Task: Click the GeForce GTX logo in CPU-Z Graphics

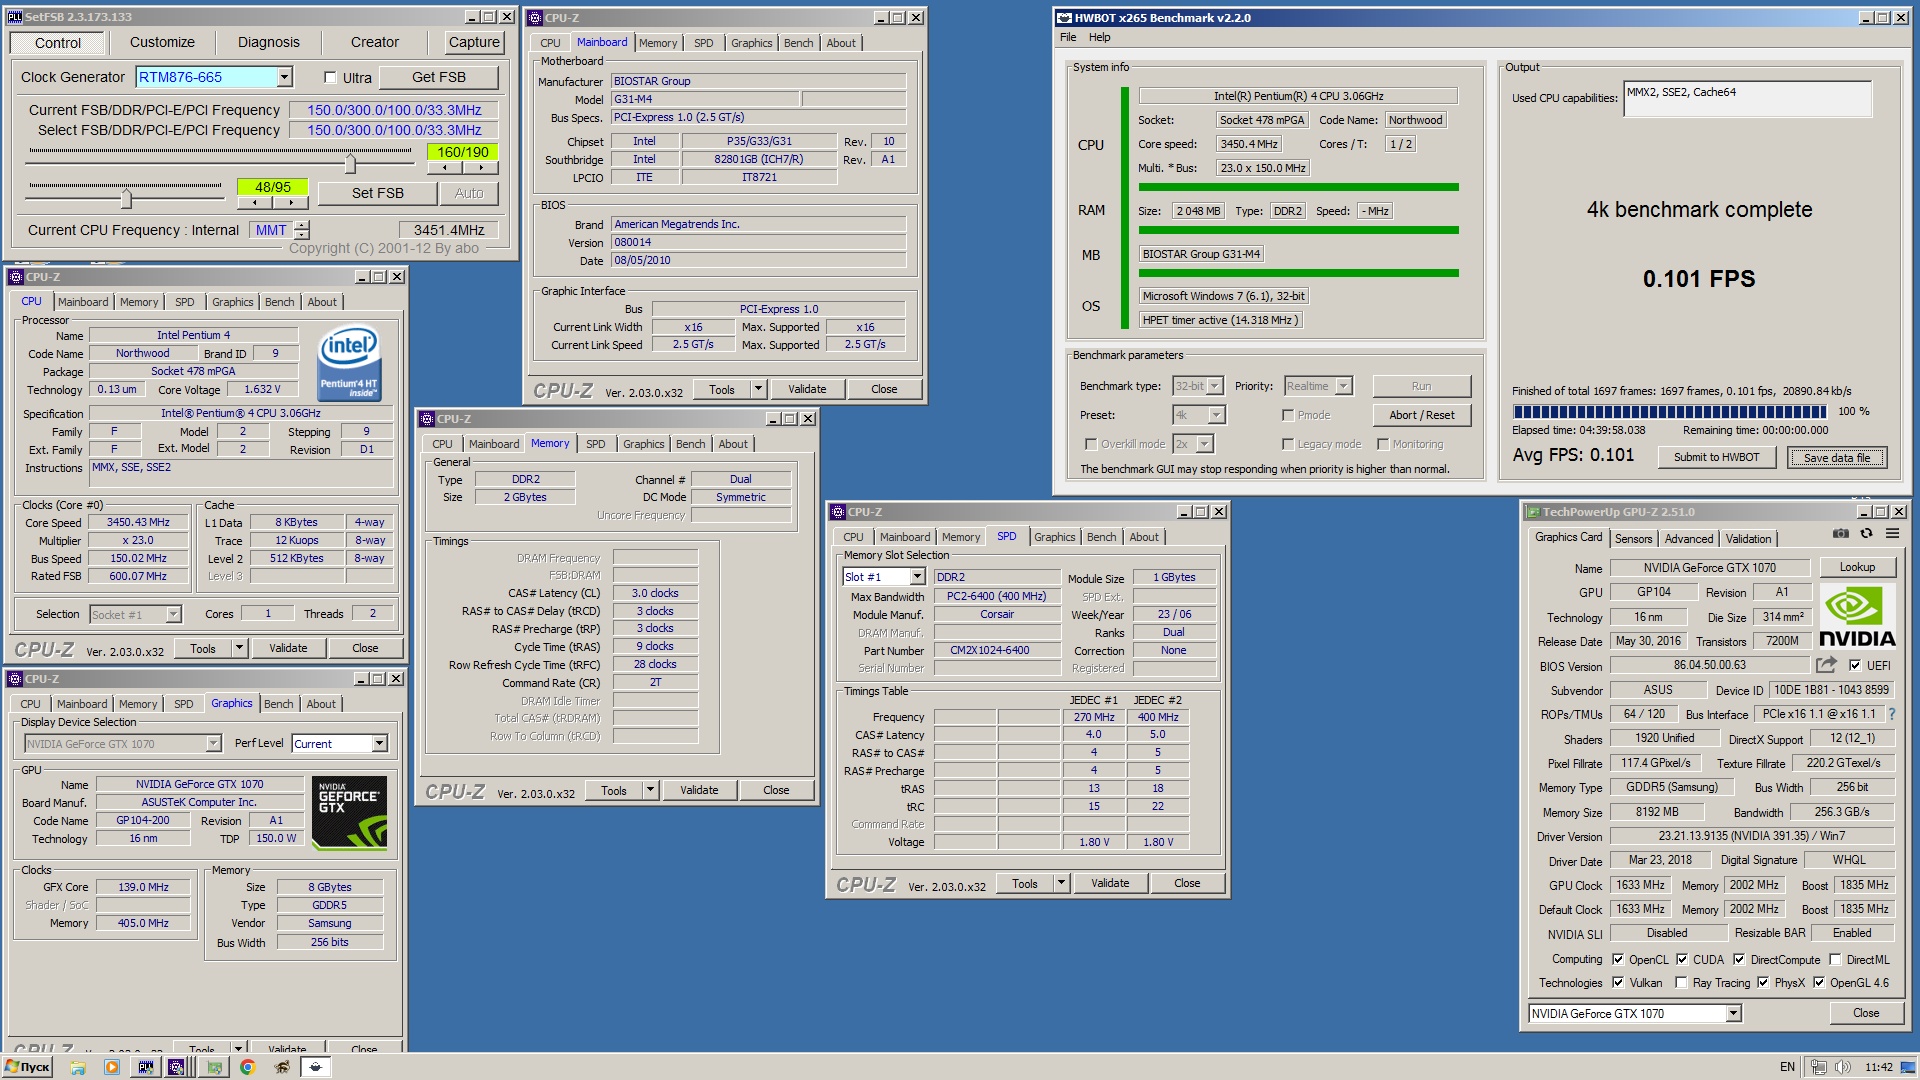Action: click(x=349, y=813)
